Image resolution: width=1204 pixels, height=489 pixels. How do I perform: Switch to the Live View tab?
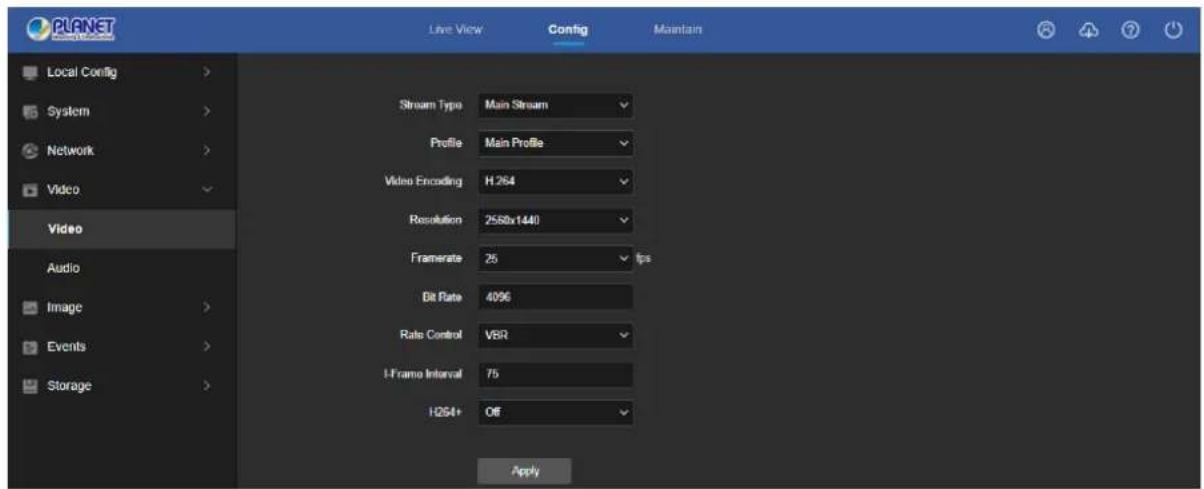pyautogui.click(x=456, y=30)
